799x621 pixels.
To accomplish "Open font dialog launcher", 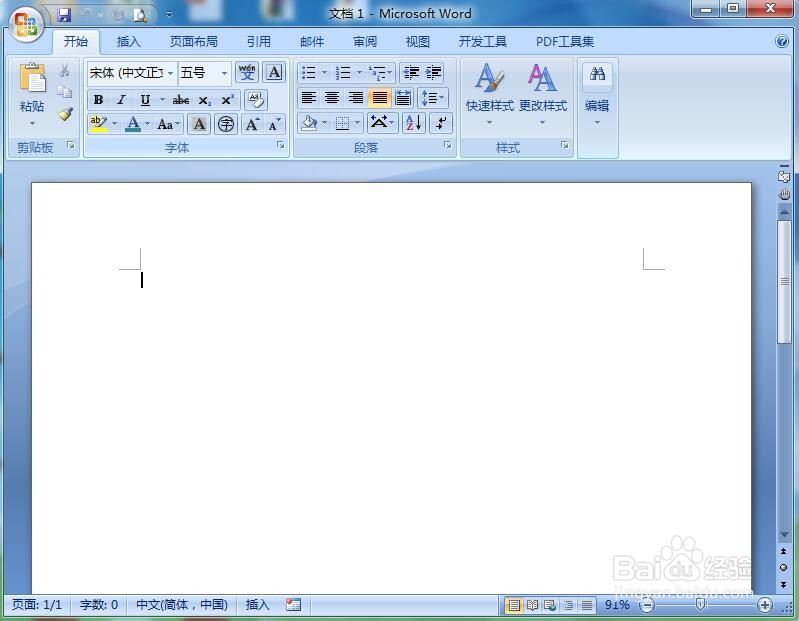I will click(x=281, y=146).
